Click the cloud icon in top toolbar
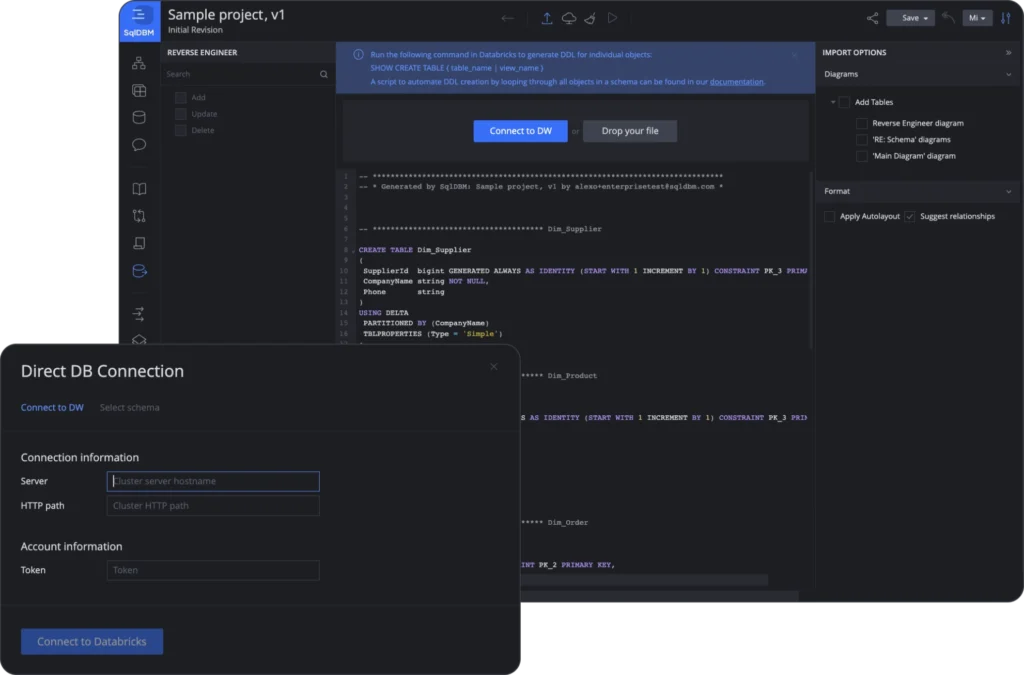This screenshot has height=675, width=1024. [569, 18]
